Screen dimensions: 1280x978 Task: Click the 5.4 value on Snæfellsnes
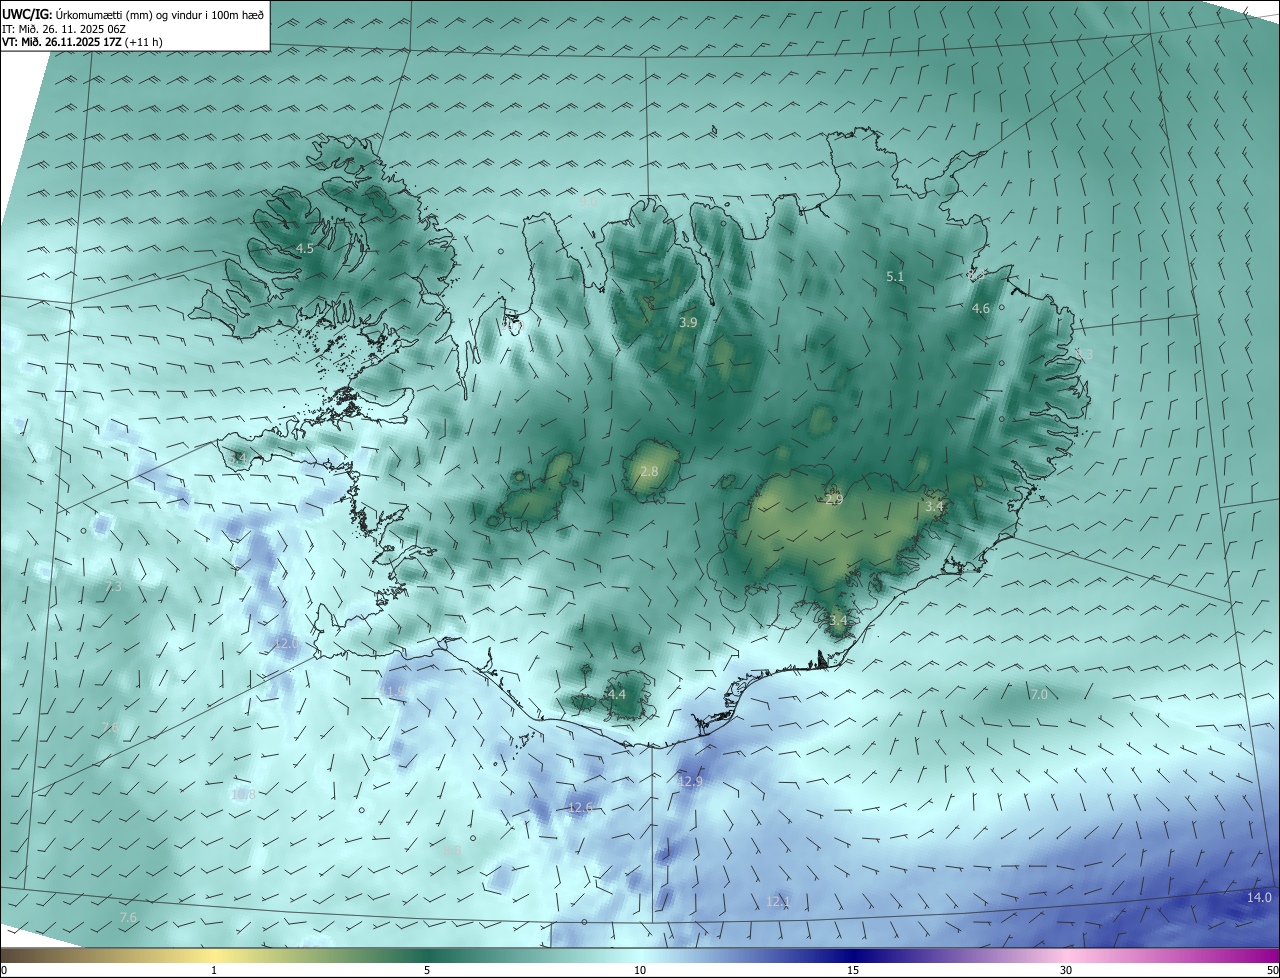pyautogui.click(x=239, y=457)
